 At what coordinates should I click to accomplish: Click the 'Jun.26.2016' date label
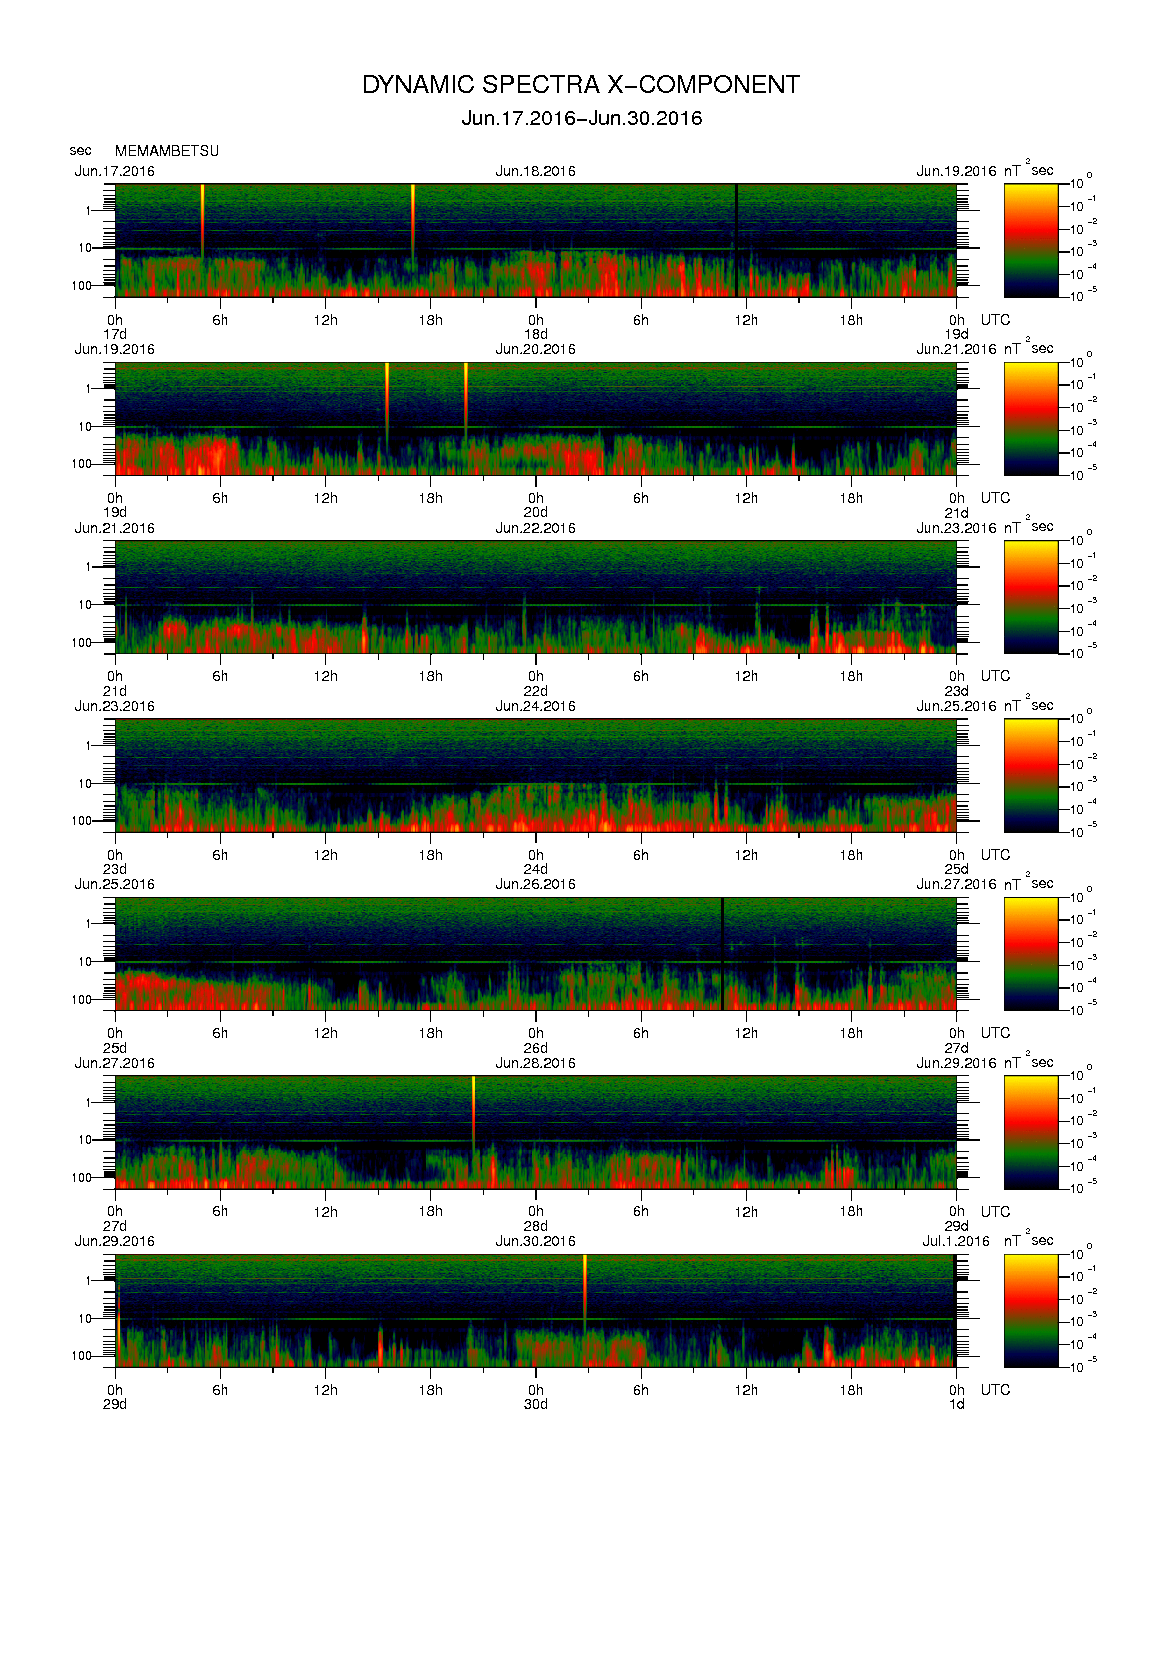click(536, 884)
